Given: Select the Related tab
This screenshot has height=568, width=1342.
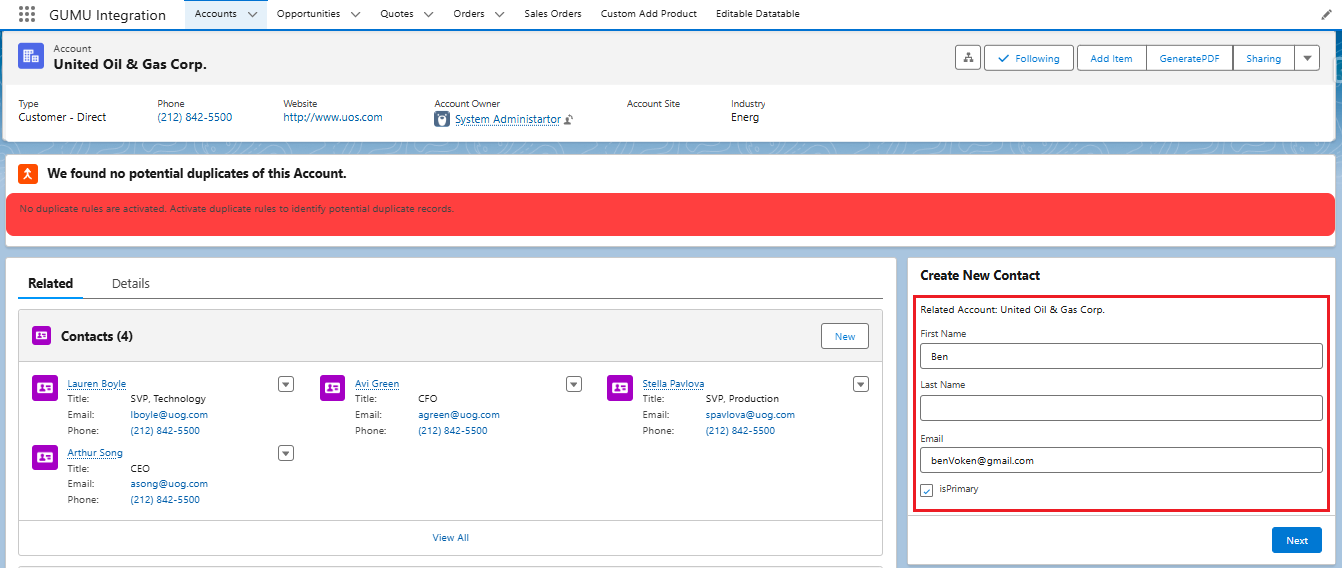Looking at the screenshot, I should tap(50, 283).
